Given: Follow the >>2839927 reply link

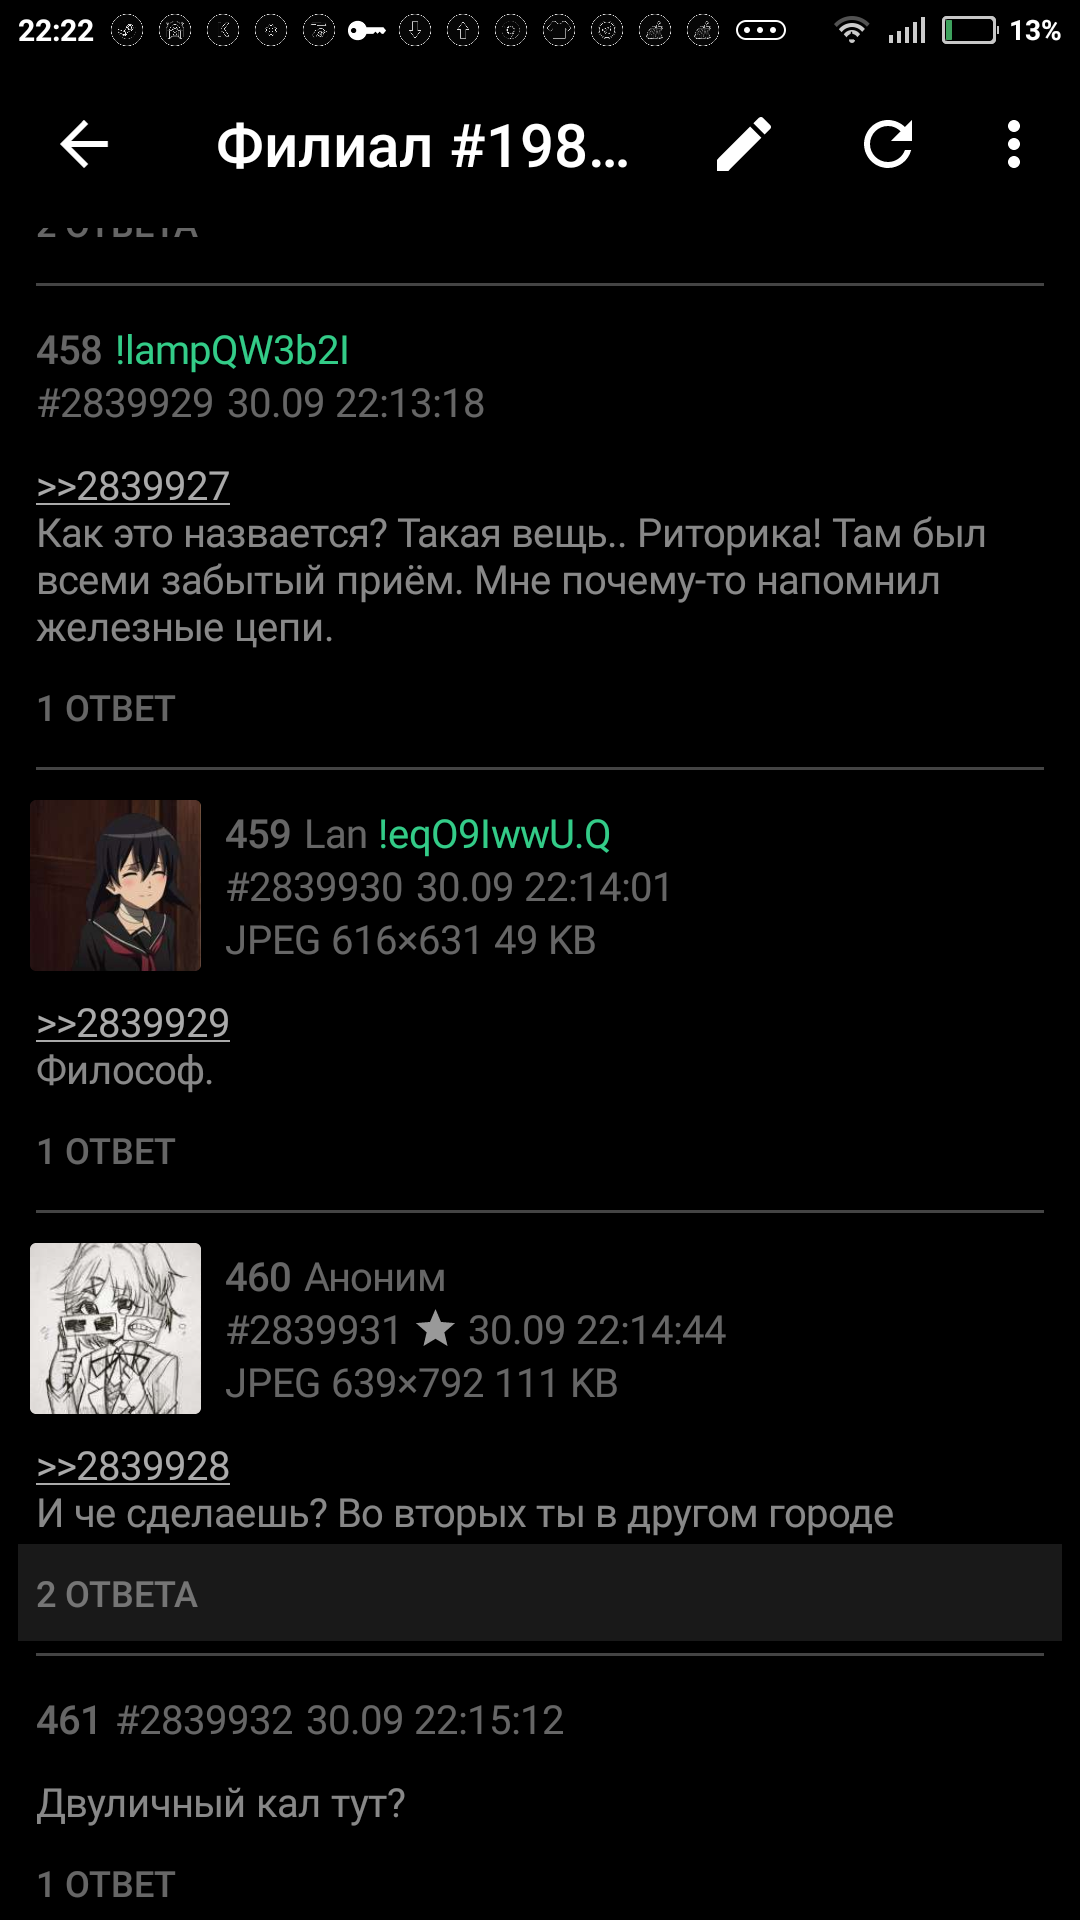Looking at the screenshot, I should (133, 487).
